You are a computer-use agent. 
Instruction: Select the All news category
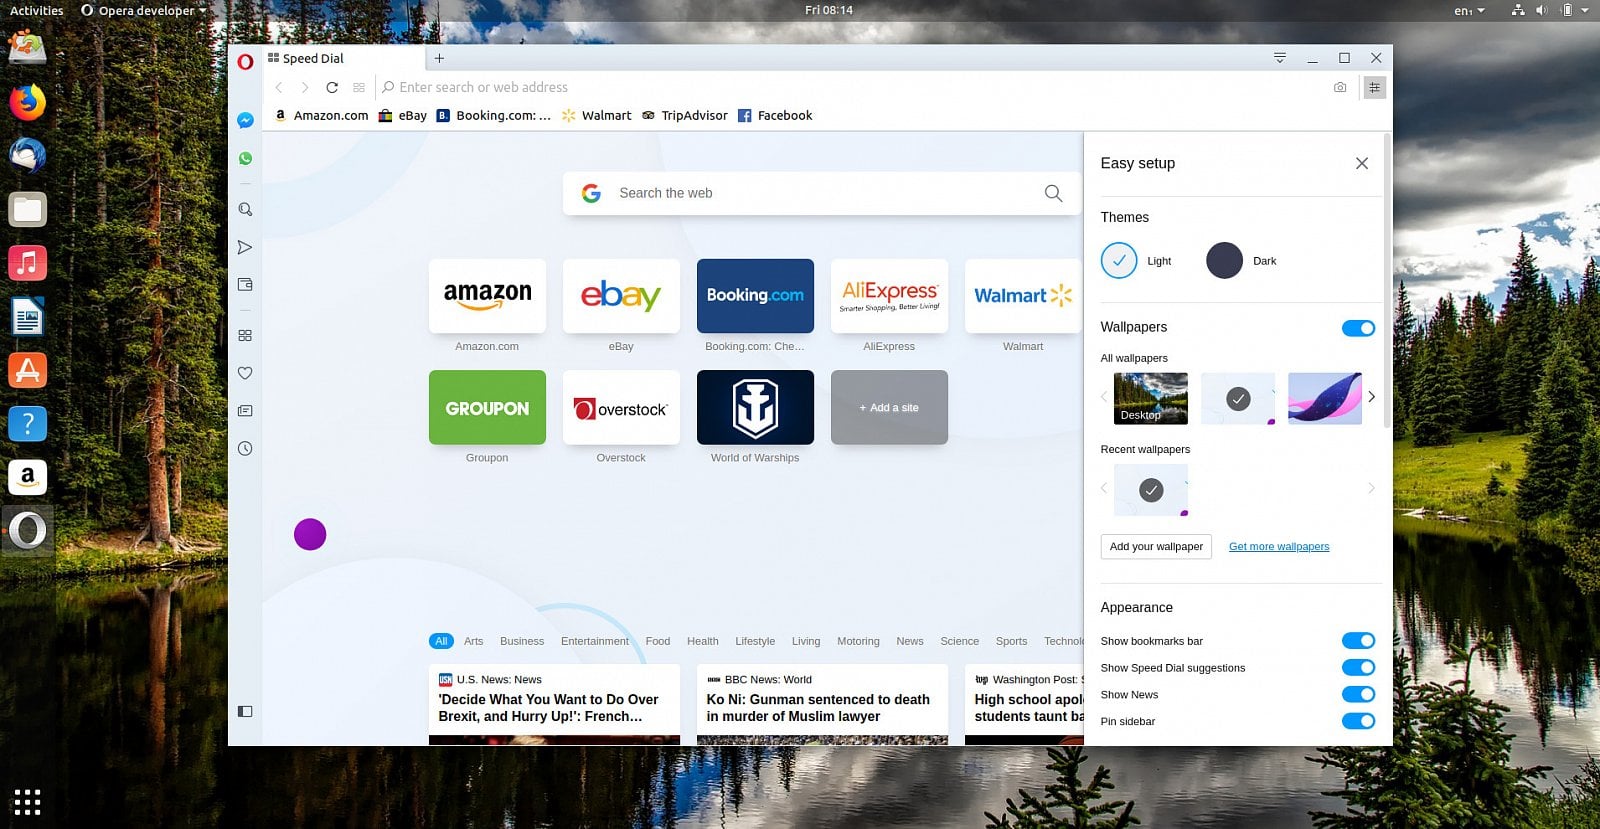pyautogui.click(x=441, y=641)
